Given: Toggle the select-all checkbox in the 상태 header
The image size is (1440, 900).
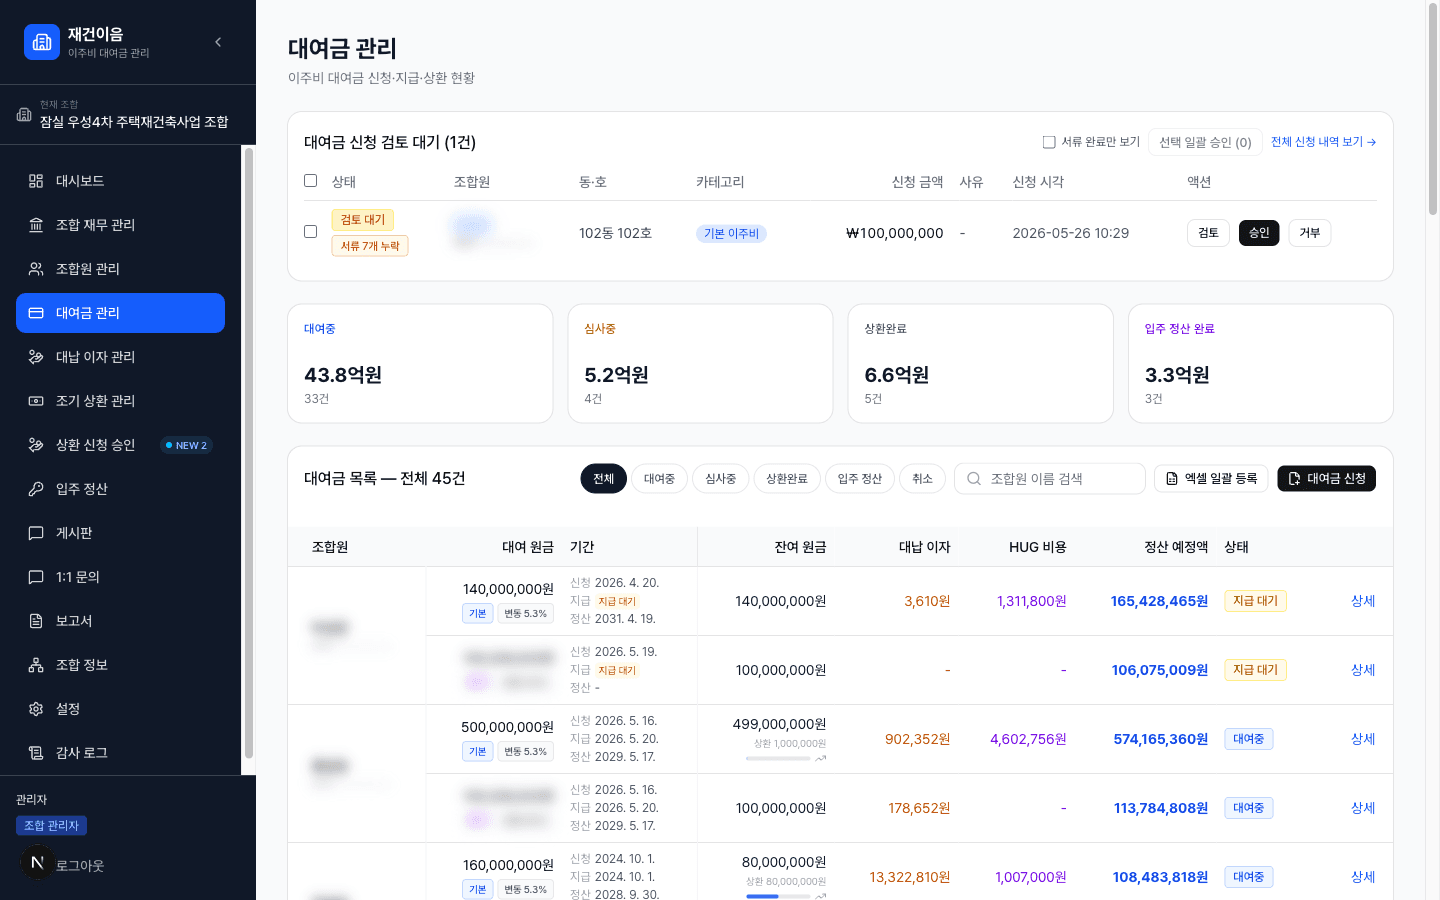Looking at the screenshot, I should (310, 181).
